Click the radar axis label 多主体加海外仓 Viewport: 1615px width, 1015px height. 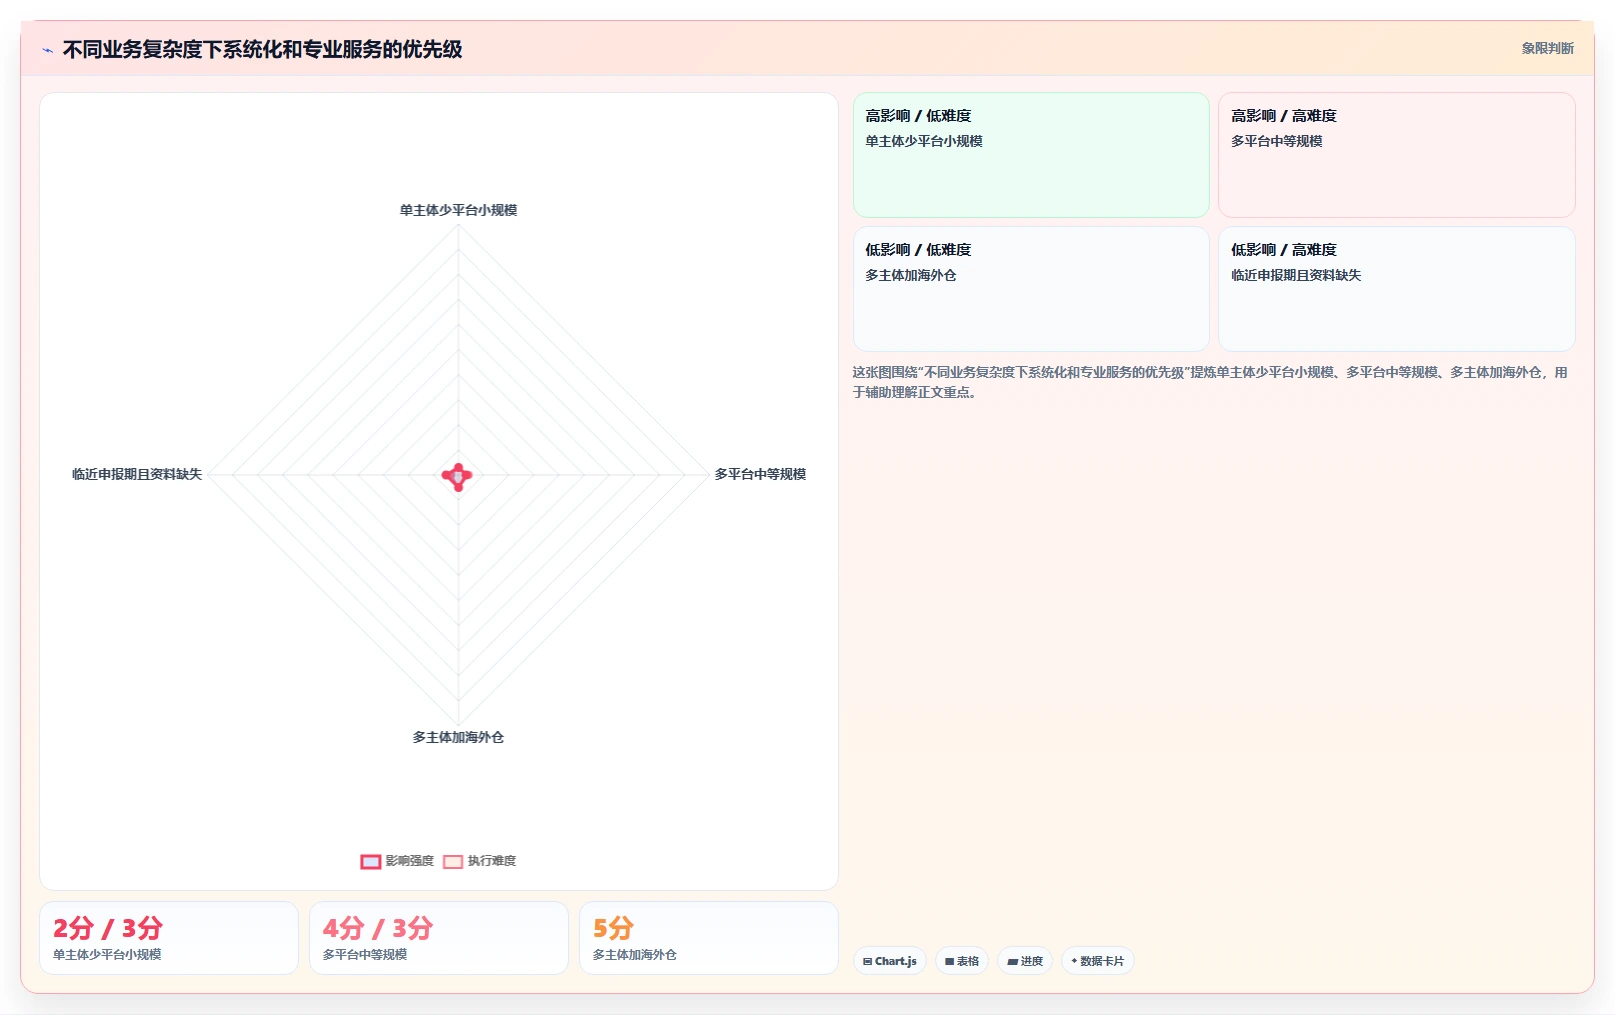click(458, 737)
